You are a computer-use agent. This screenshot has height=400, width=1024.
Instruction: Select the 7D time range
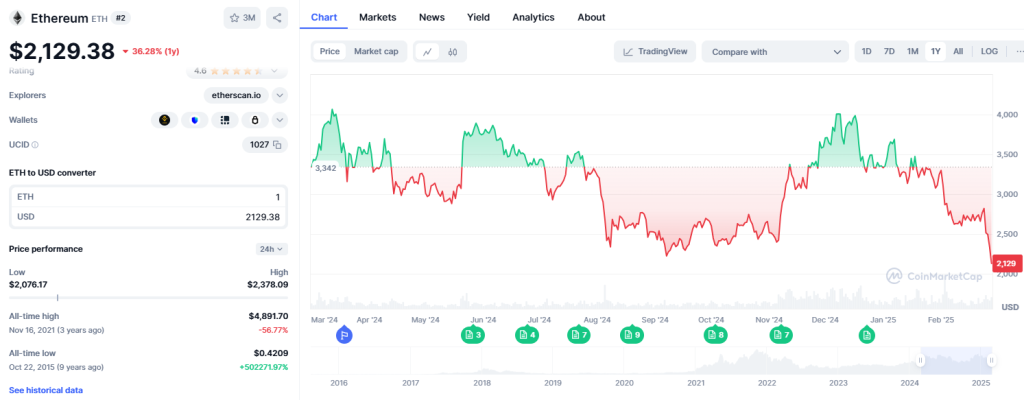[889, 51]
